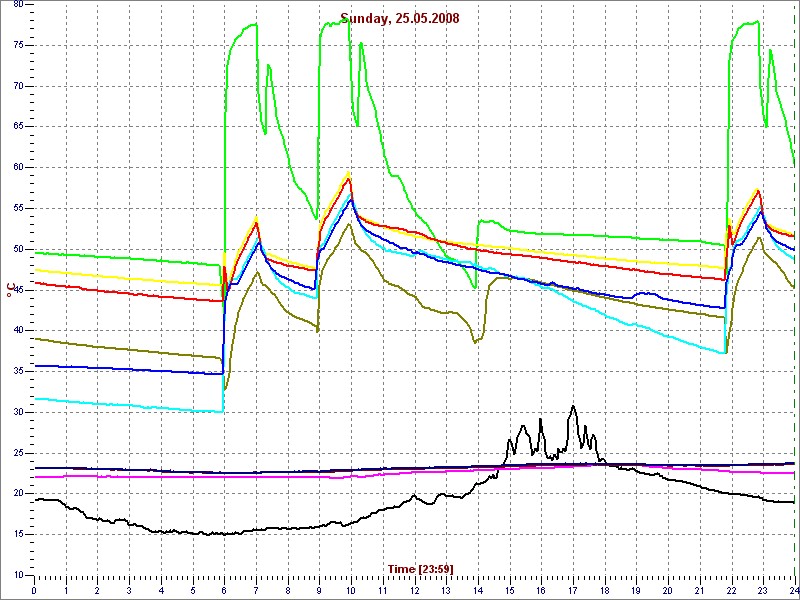
Task: Click the green curve's start at the left edge
Action: pyautogui.click(x=36, y=252)
